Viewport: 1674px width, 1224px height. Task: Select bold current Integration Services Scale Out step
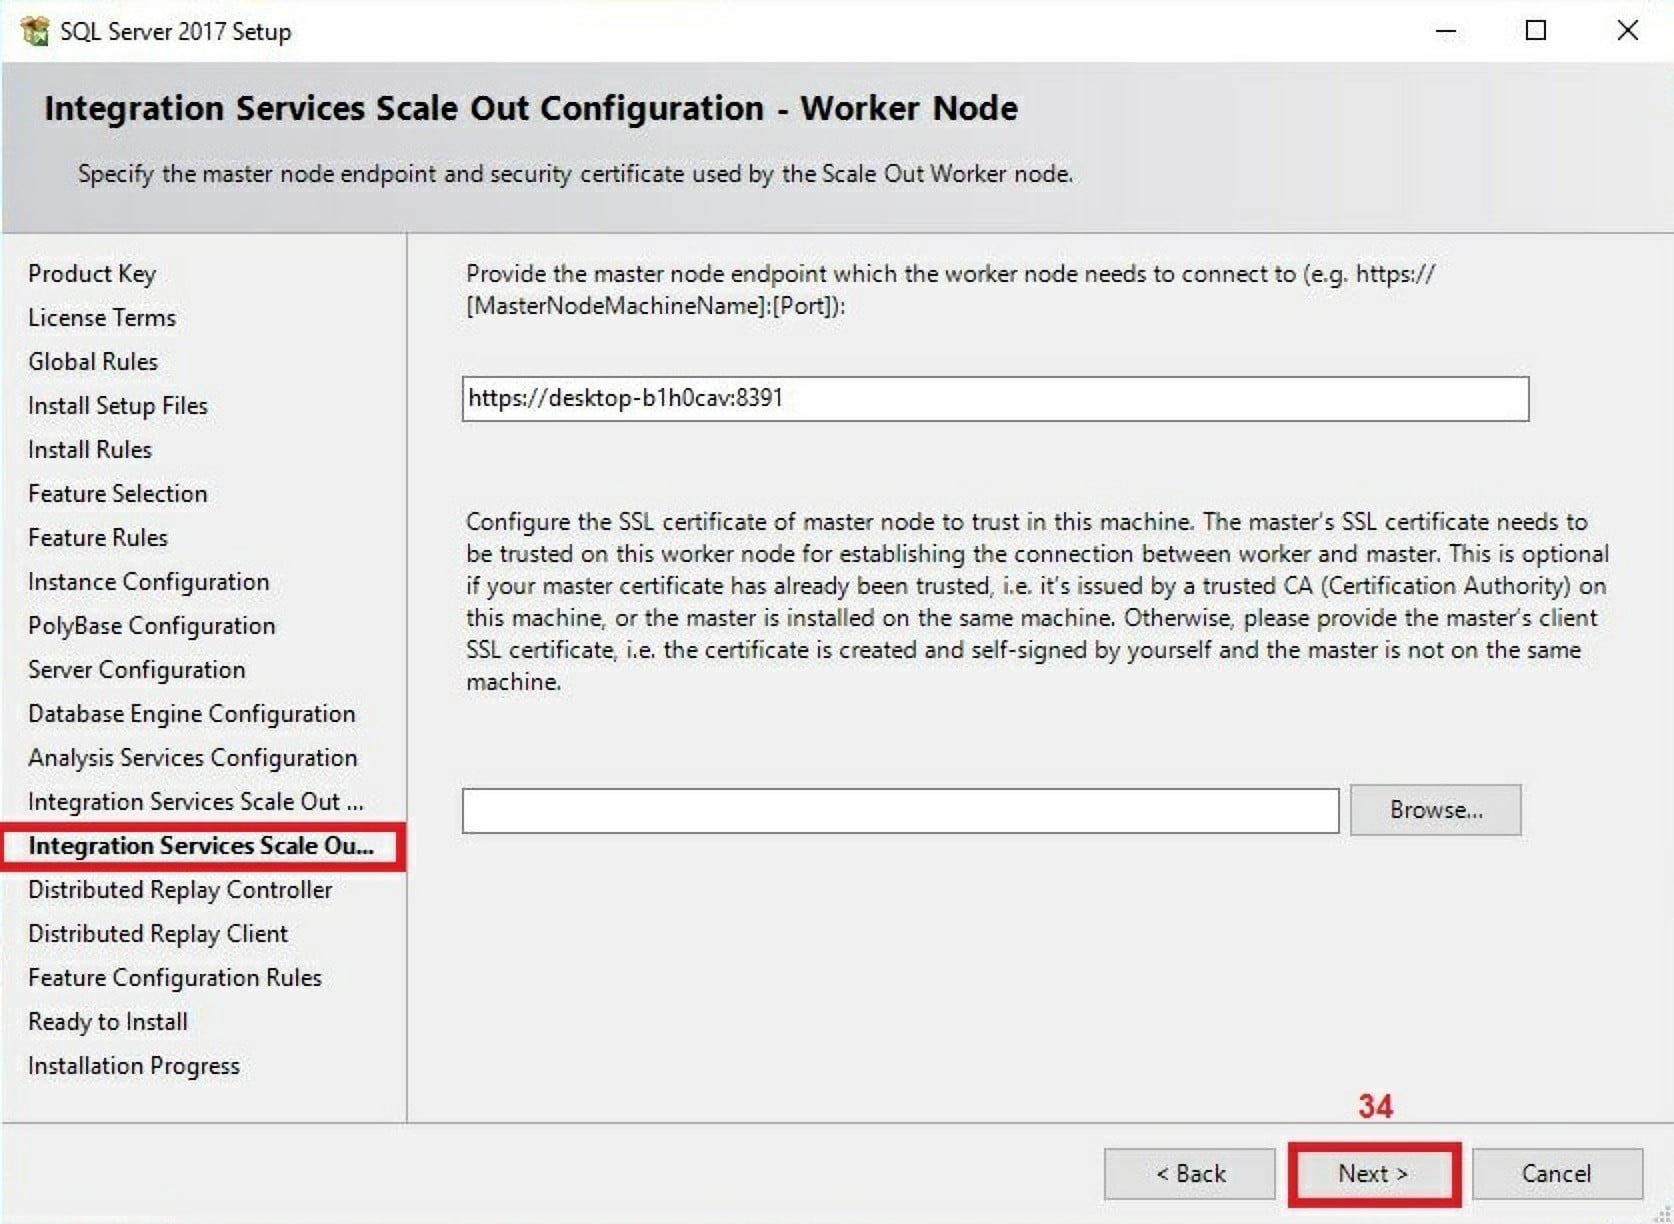(201, 846)
